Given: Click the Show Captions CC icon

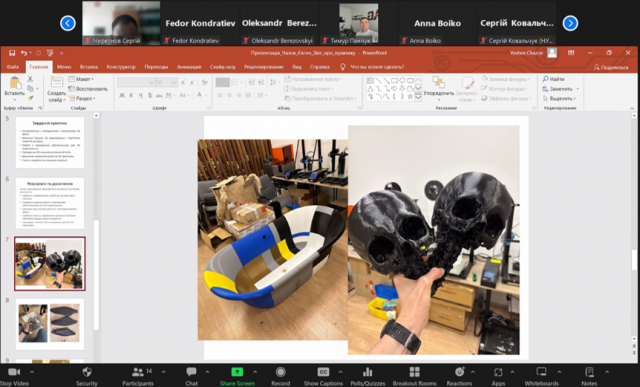Looking at the screenshot, I should [x=323, y=372].
